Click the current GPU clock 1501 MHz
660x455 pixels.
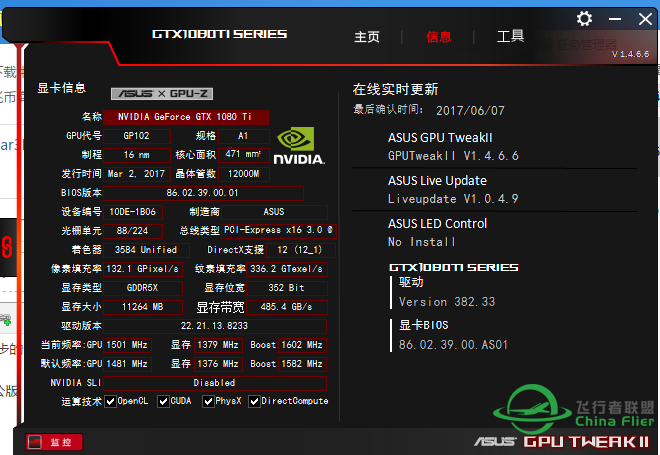128,345
